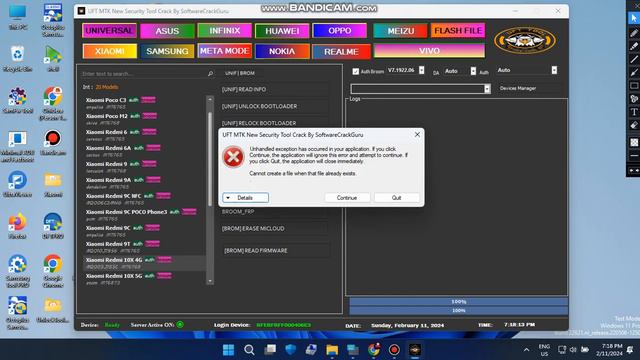Select the Bandicam line drawing tool
This screenshot has height=360, width=640.
[633, 59]
